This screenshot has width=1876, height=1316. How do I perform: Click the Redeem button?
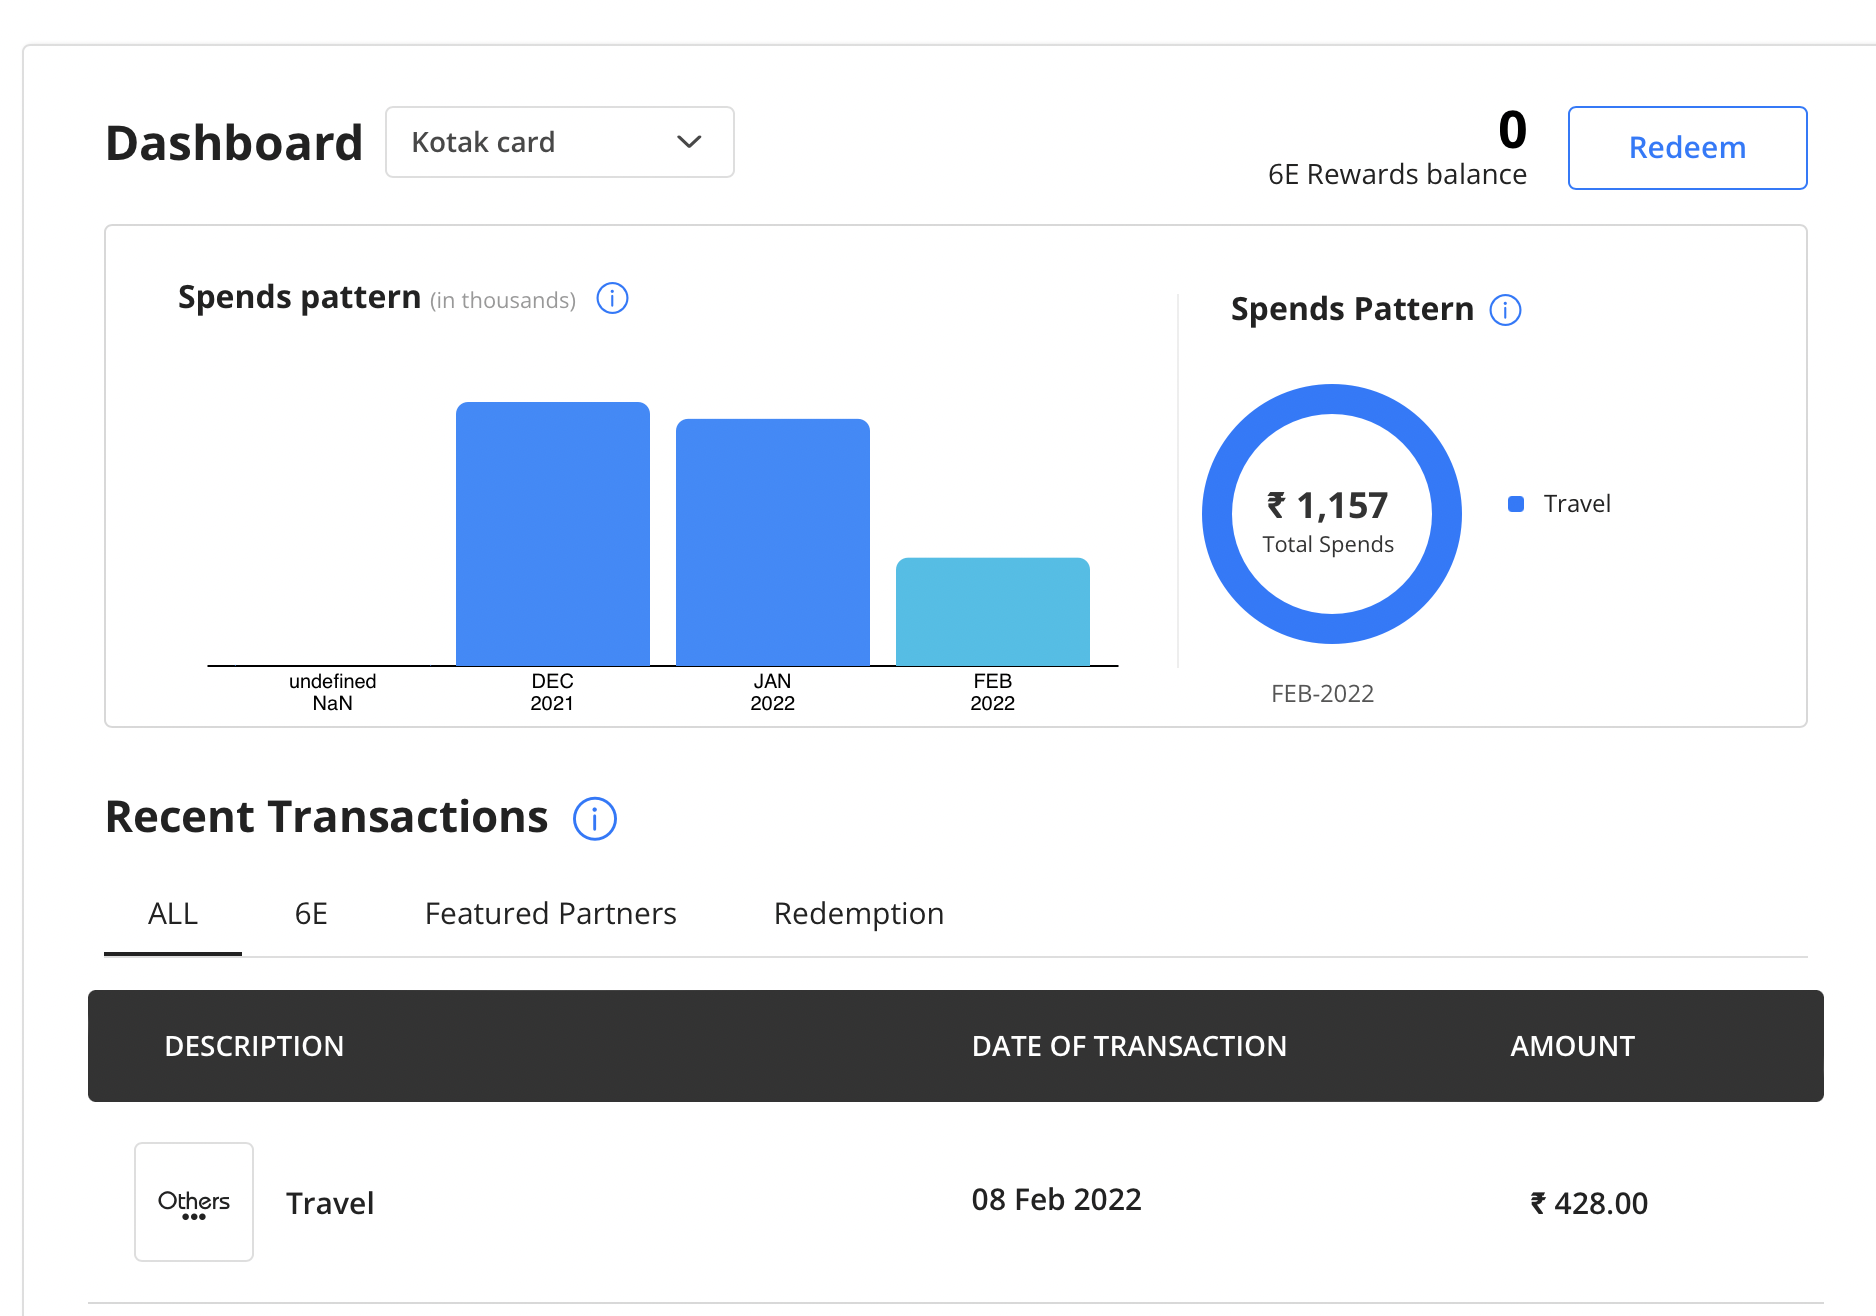(x=1686, y=147)
